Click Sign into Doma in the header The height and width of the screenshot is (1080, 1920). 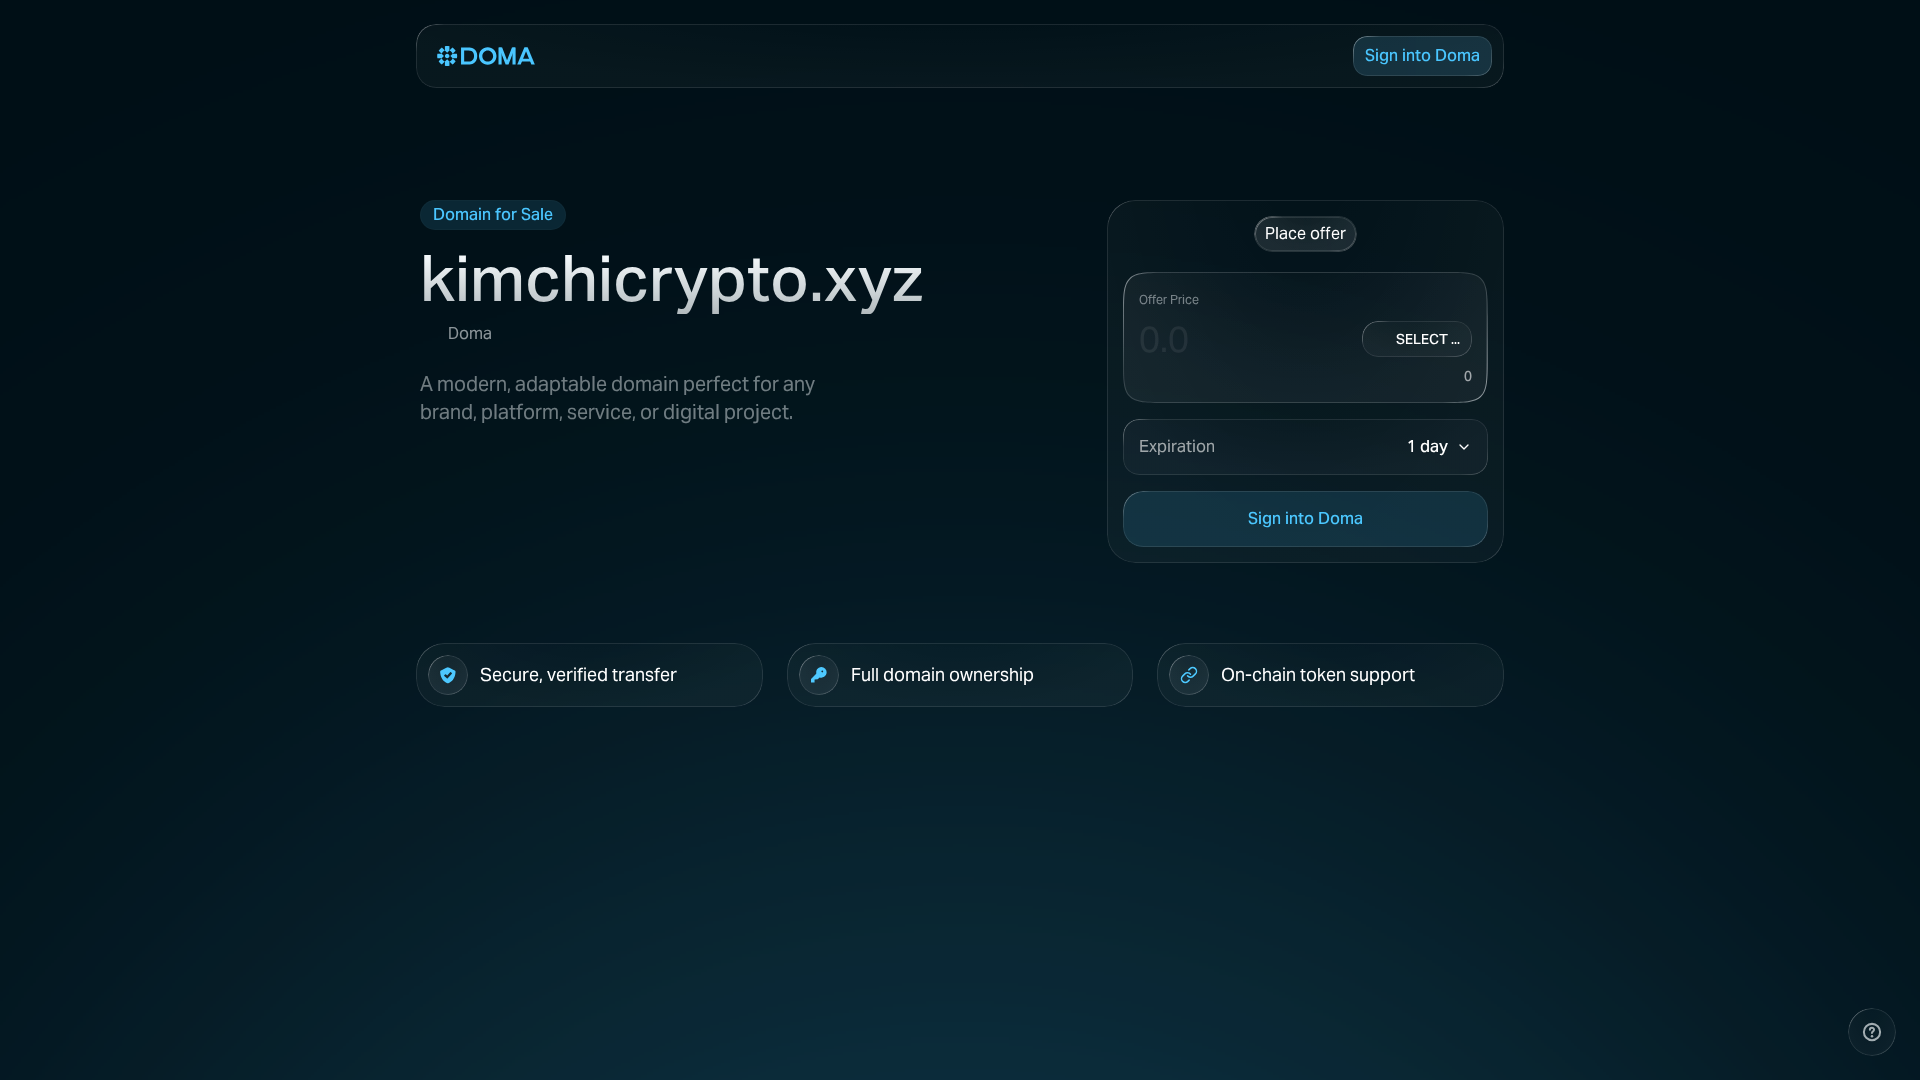point(1422,56)
